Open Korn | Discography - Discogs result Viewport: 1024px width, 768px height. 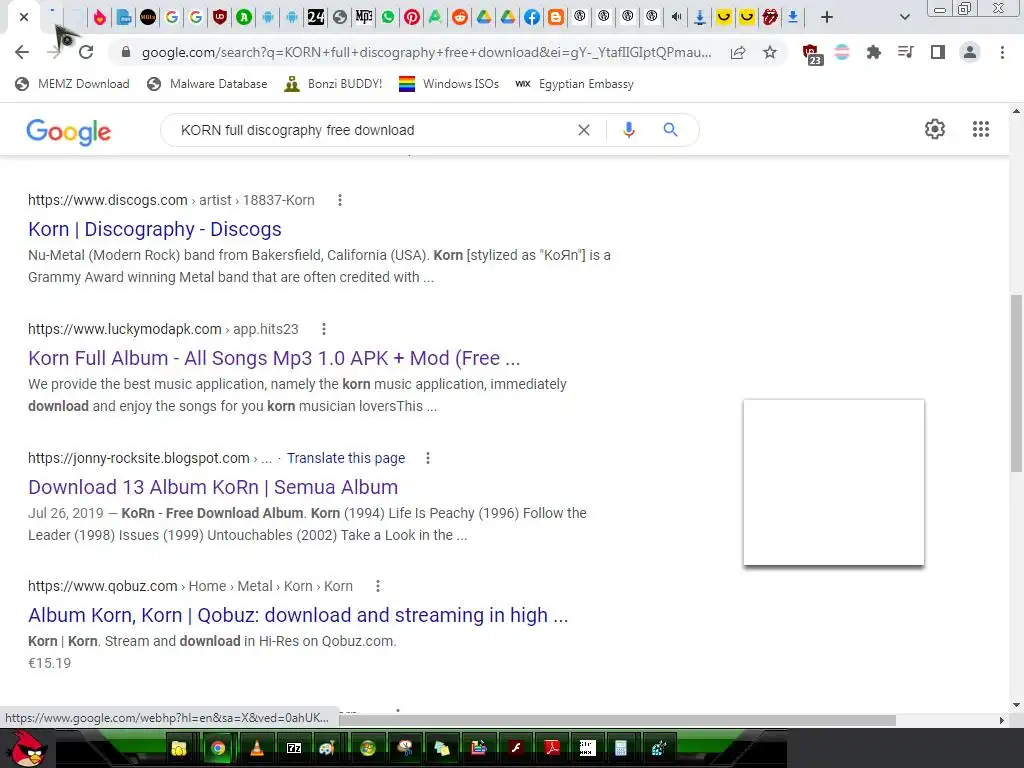click(x=155, y=229)
